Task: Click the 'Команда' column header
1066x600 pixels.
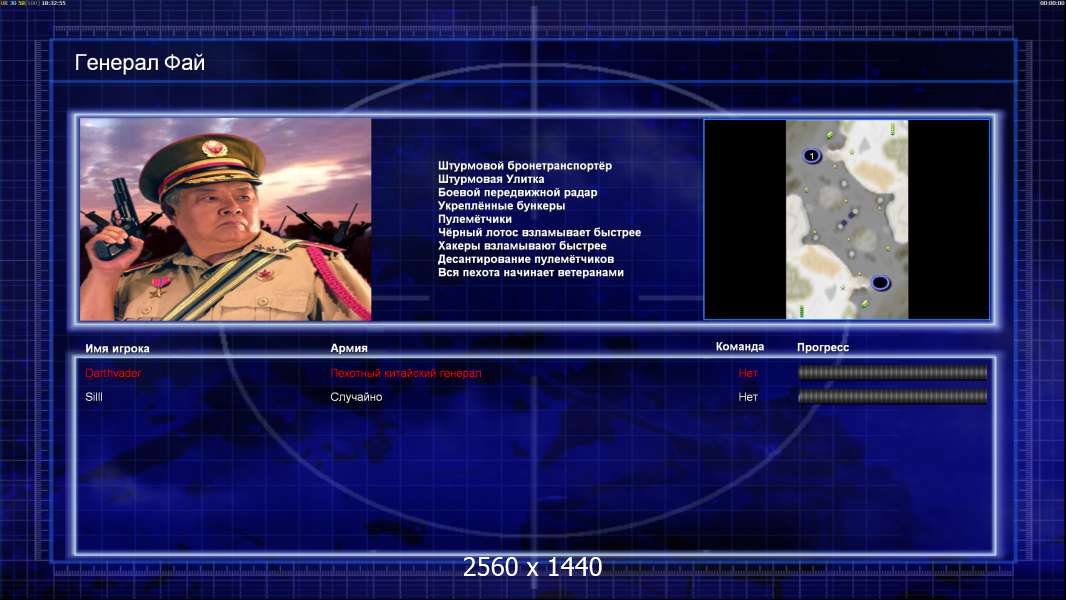Action: click(740, 347)
